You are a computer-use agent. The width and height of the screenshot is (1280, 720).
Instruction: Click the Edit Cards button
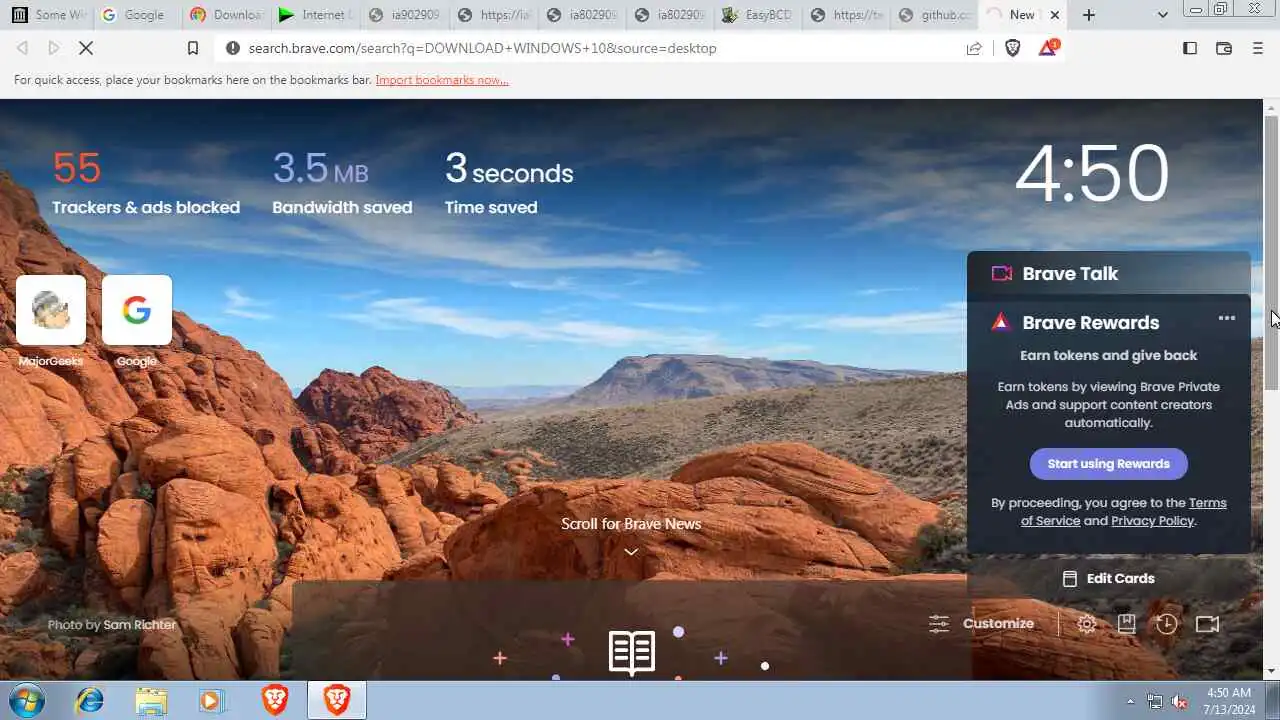[1108, 578]
